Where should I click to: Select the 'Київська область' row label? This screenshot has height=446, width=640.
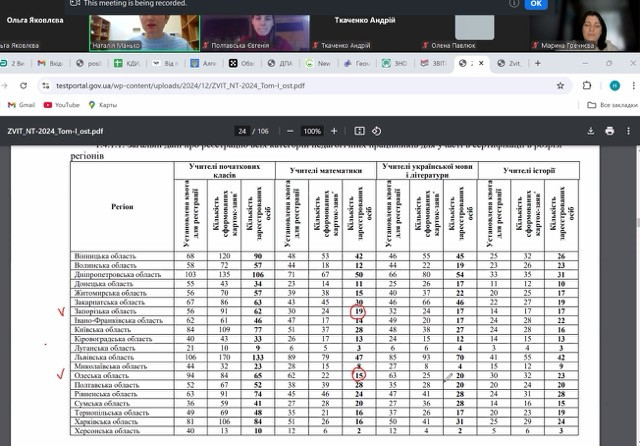[102, 330]
